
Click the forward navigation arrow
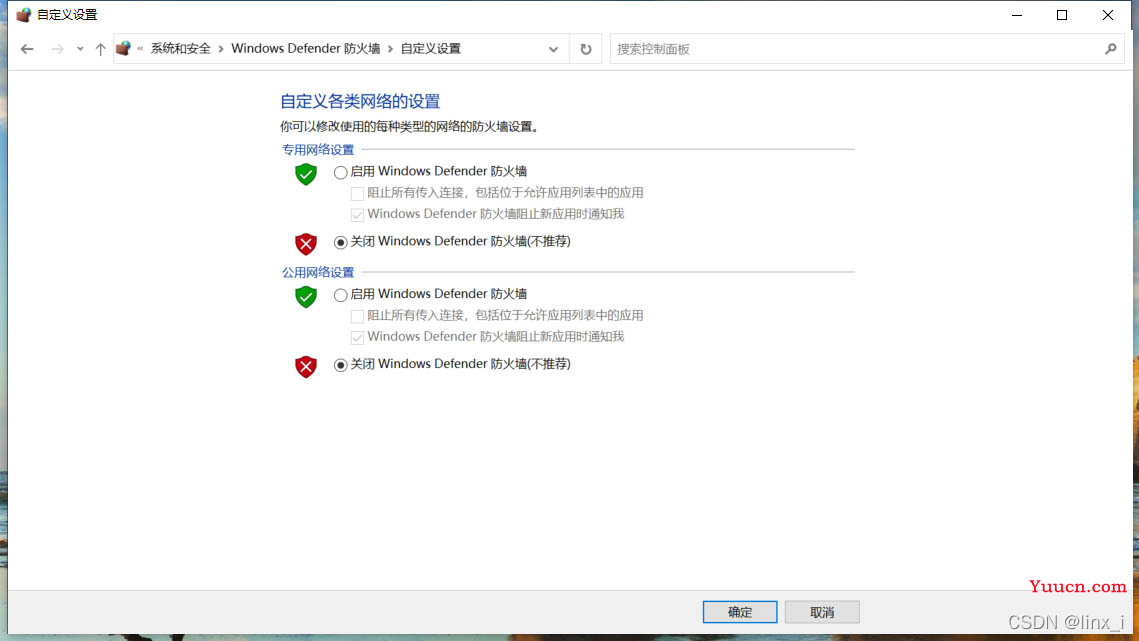tap(57, 49)
